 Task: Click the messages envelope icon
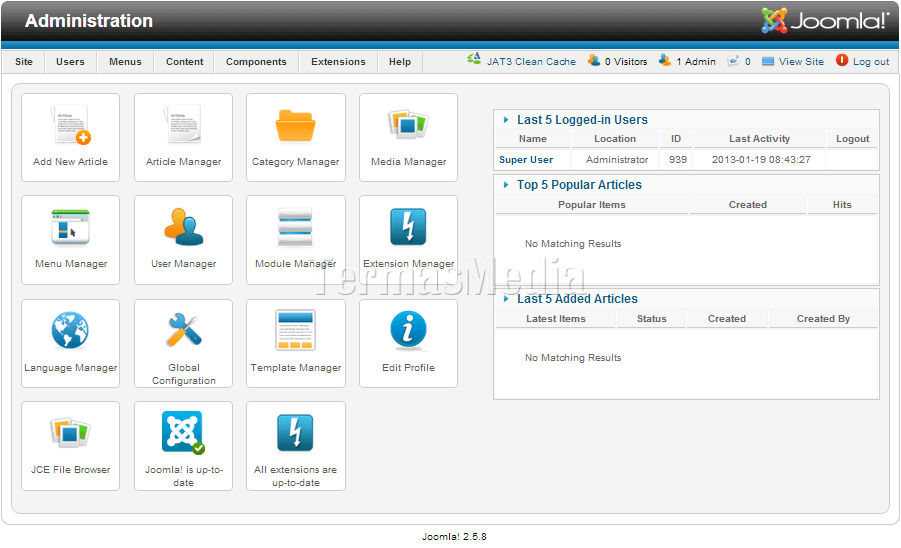[x=733, y=61]
